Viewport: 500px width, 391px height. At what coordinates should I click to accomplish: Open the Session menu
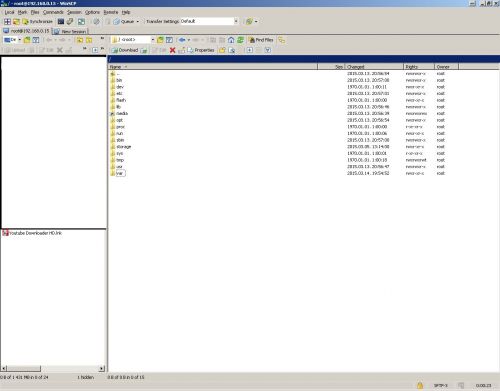74,12
